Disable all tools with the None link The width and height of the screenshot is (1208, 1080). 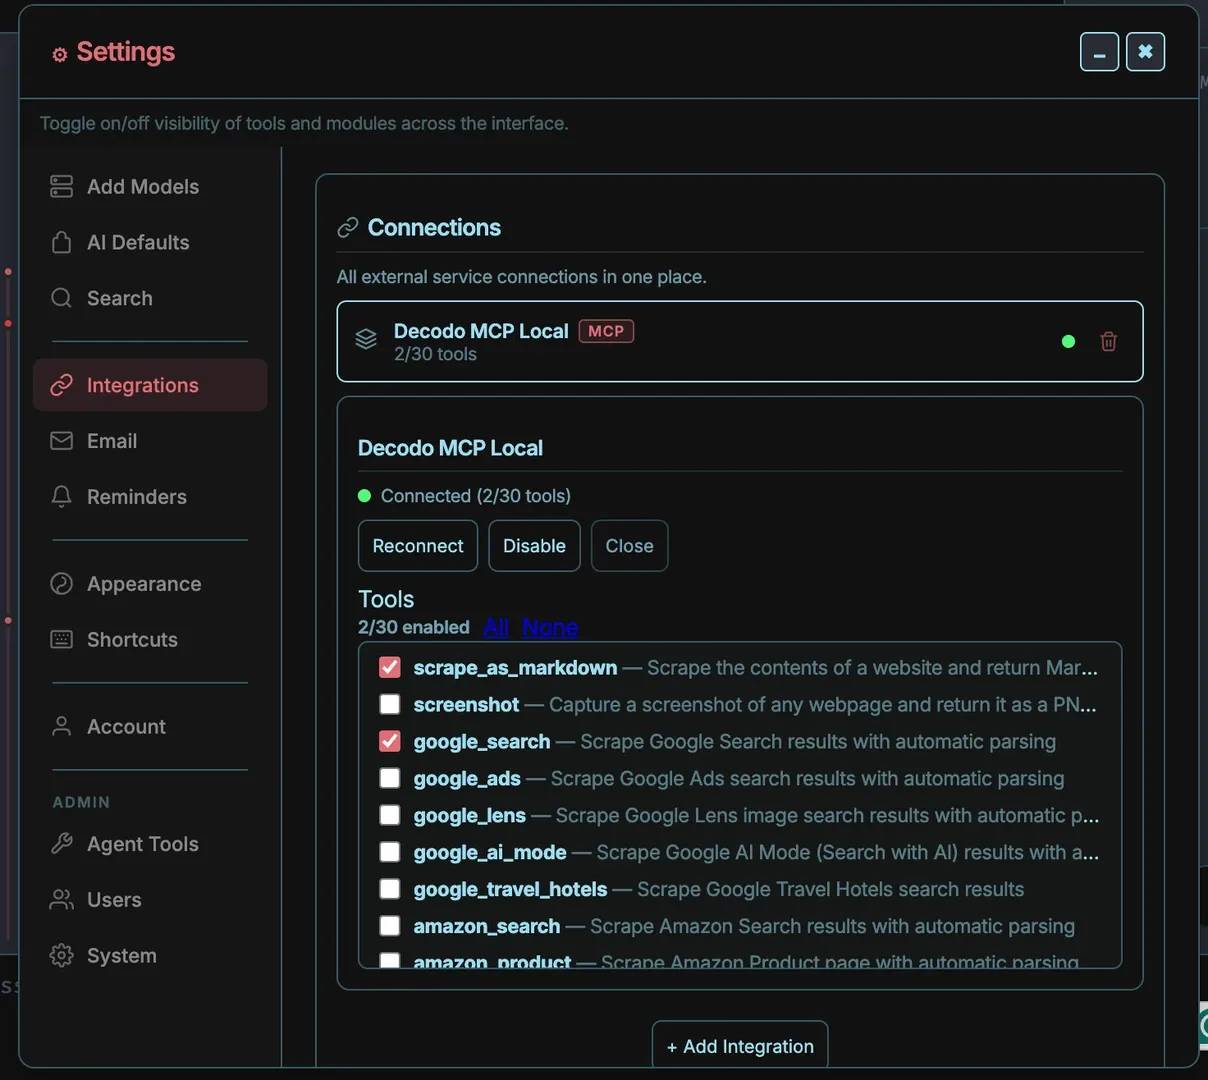coord(550,627)
